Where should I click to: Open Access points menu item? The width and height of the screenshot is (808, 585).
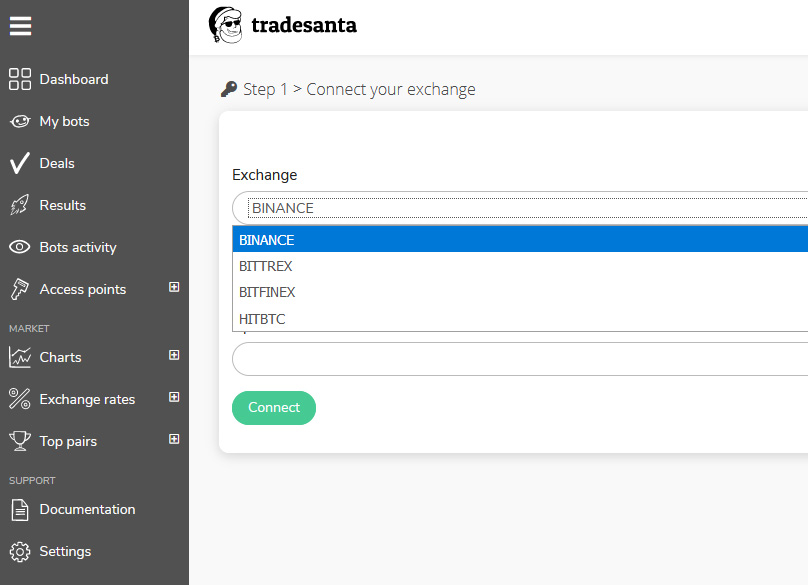82,289
